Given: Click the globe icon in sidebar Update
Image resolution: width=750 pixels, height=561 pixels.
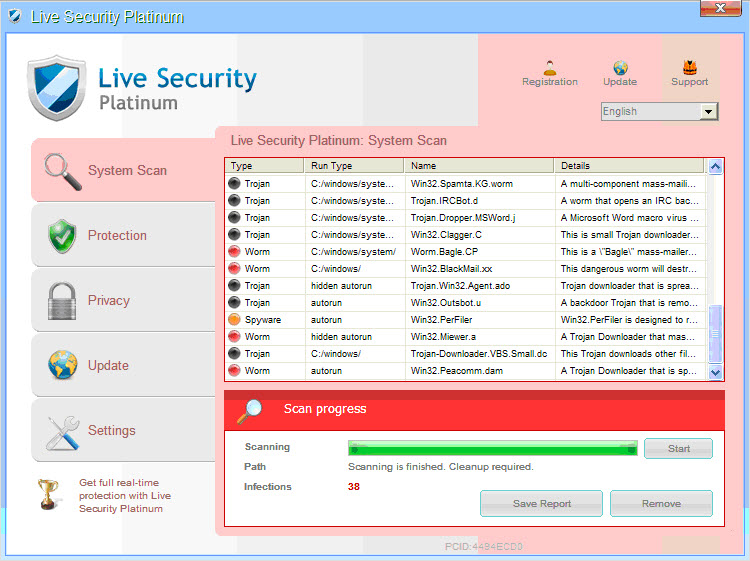Looking at the screenshot, I should point(62,365).
